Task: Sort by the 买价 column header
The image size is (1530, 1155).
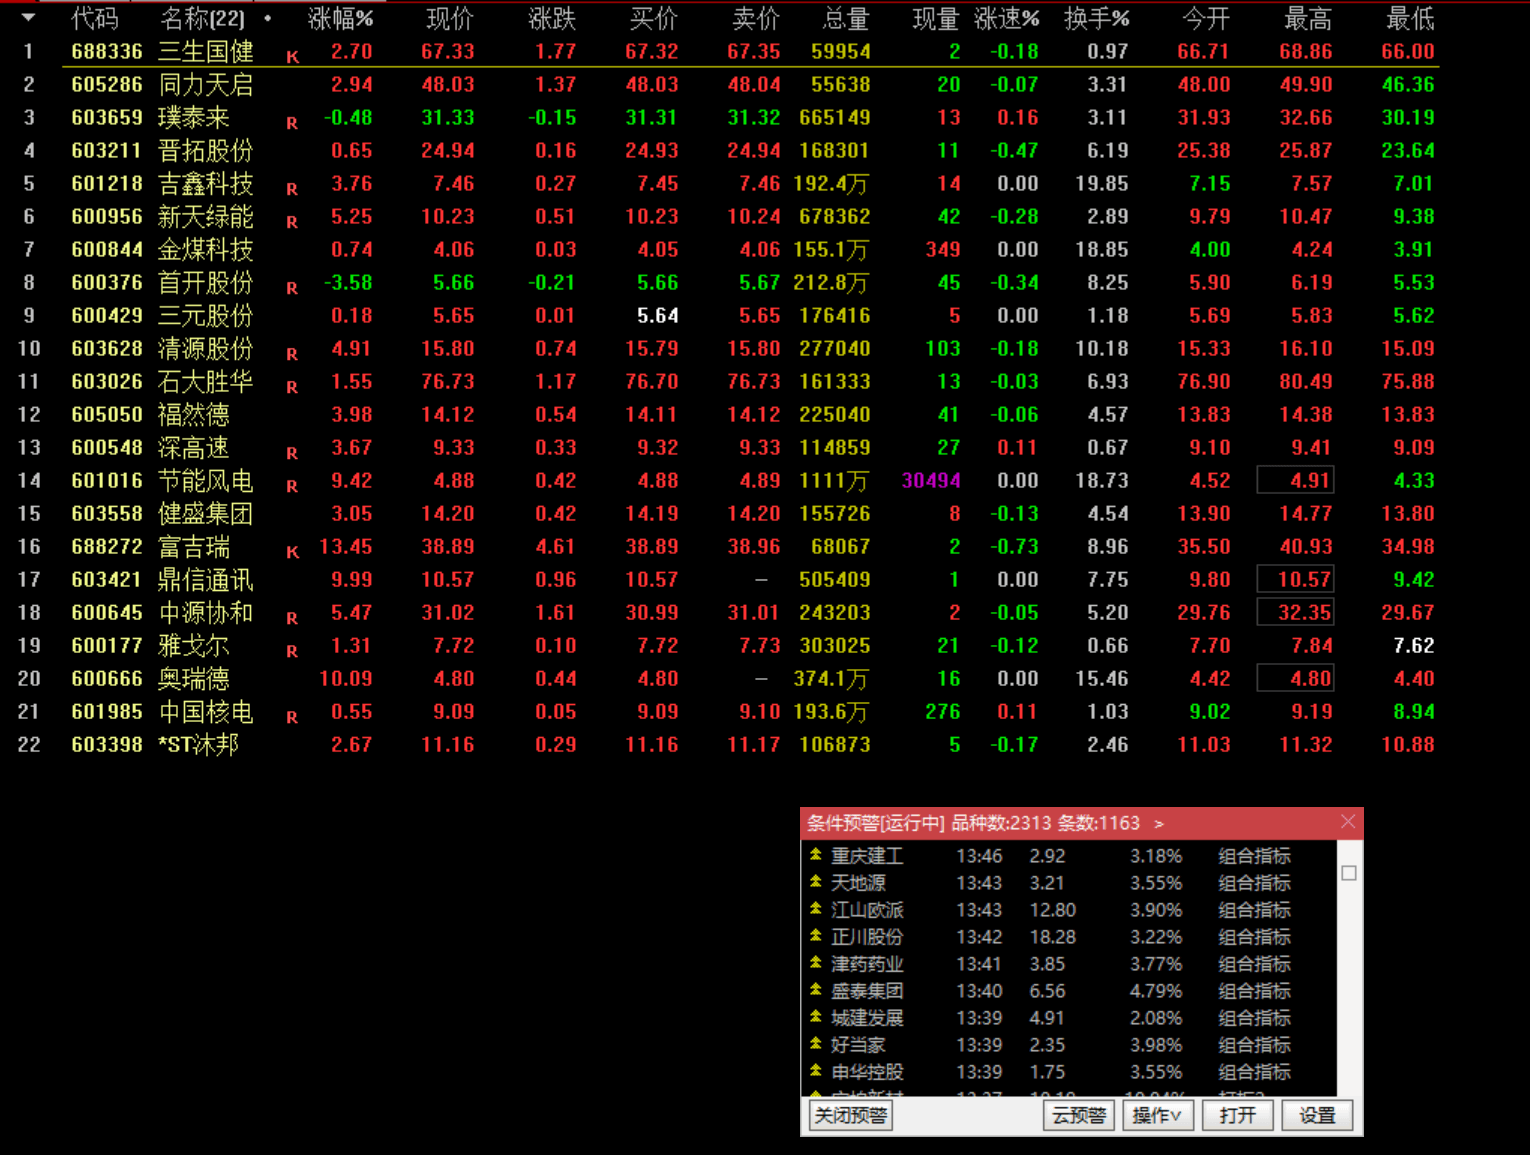Action: (654, 18)
